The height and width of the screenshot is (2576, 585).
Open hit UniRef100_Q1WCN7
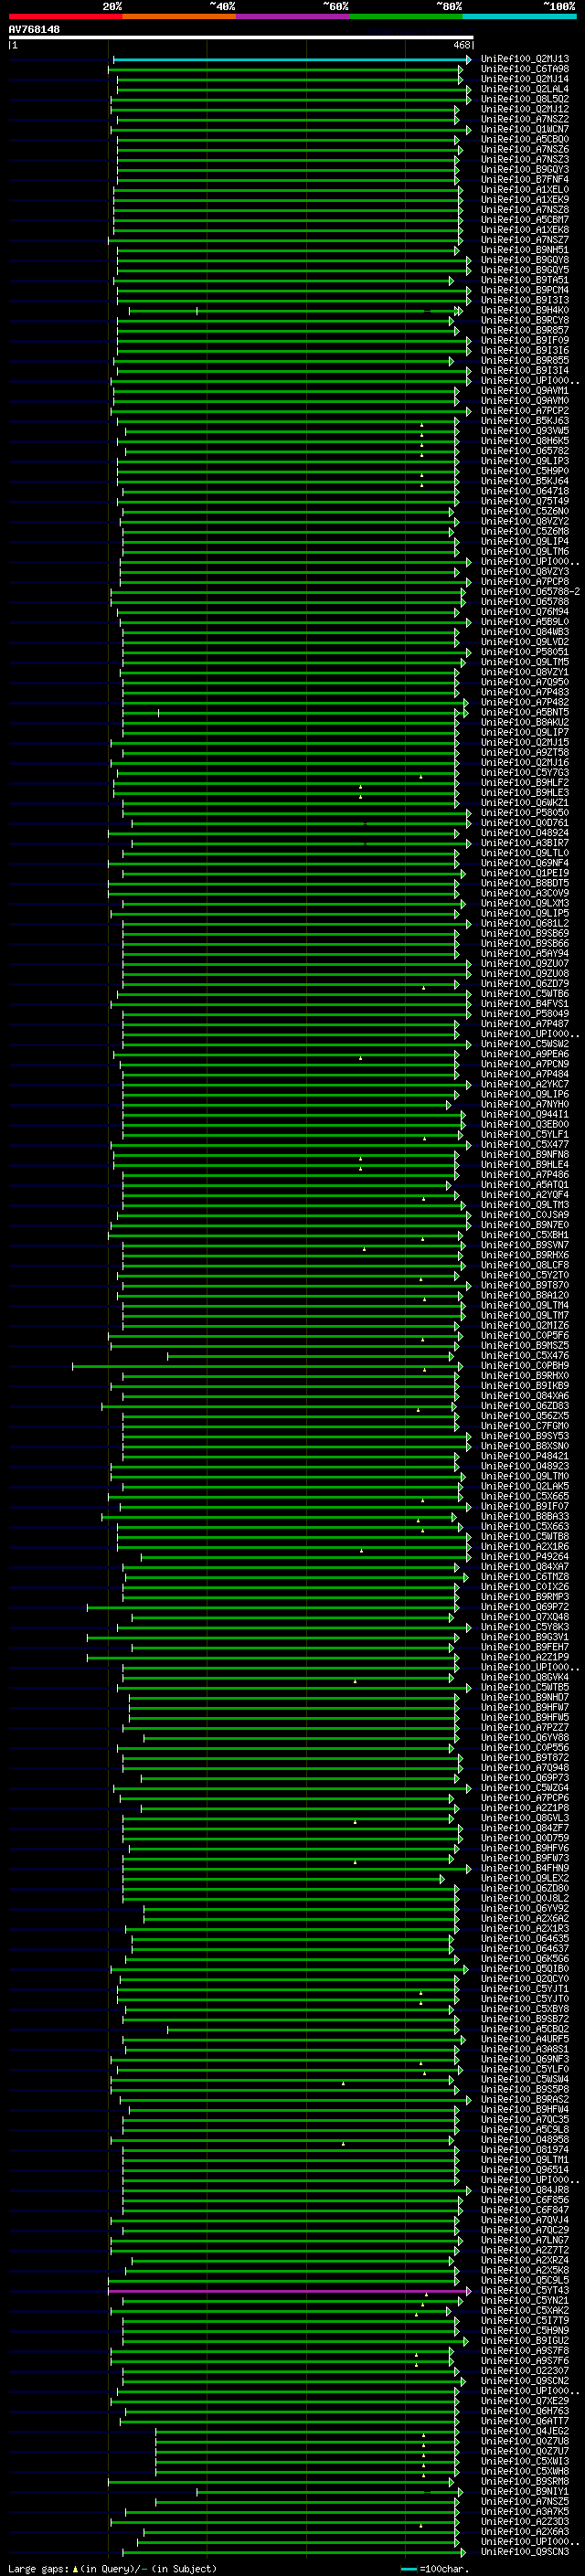[x=525, y=130]
